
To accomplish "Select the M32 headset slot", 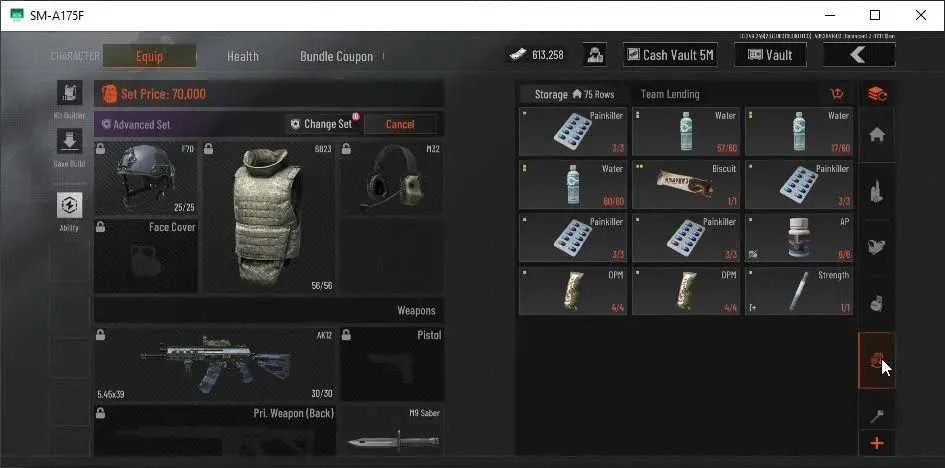I will click(x=391, y=178).
